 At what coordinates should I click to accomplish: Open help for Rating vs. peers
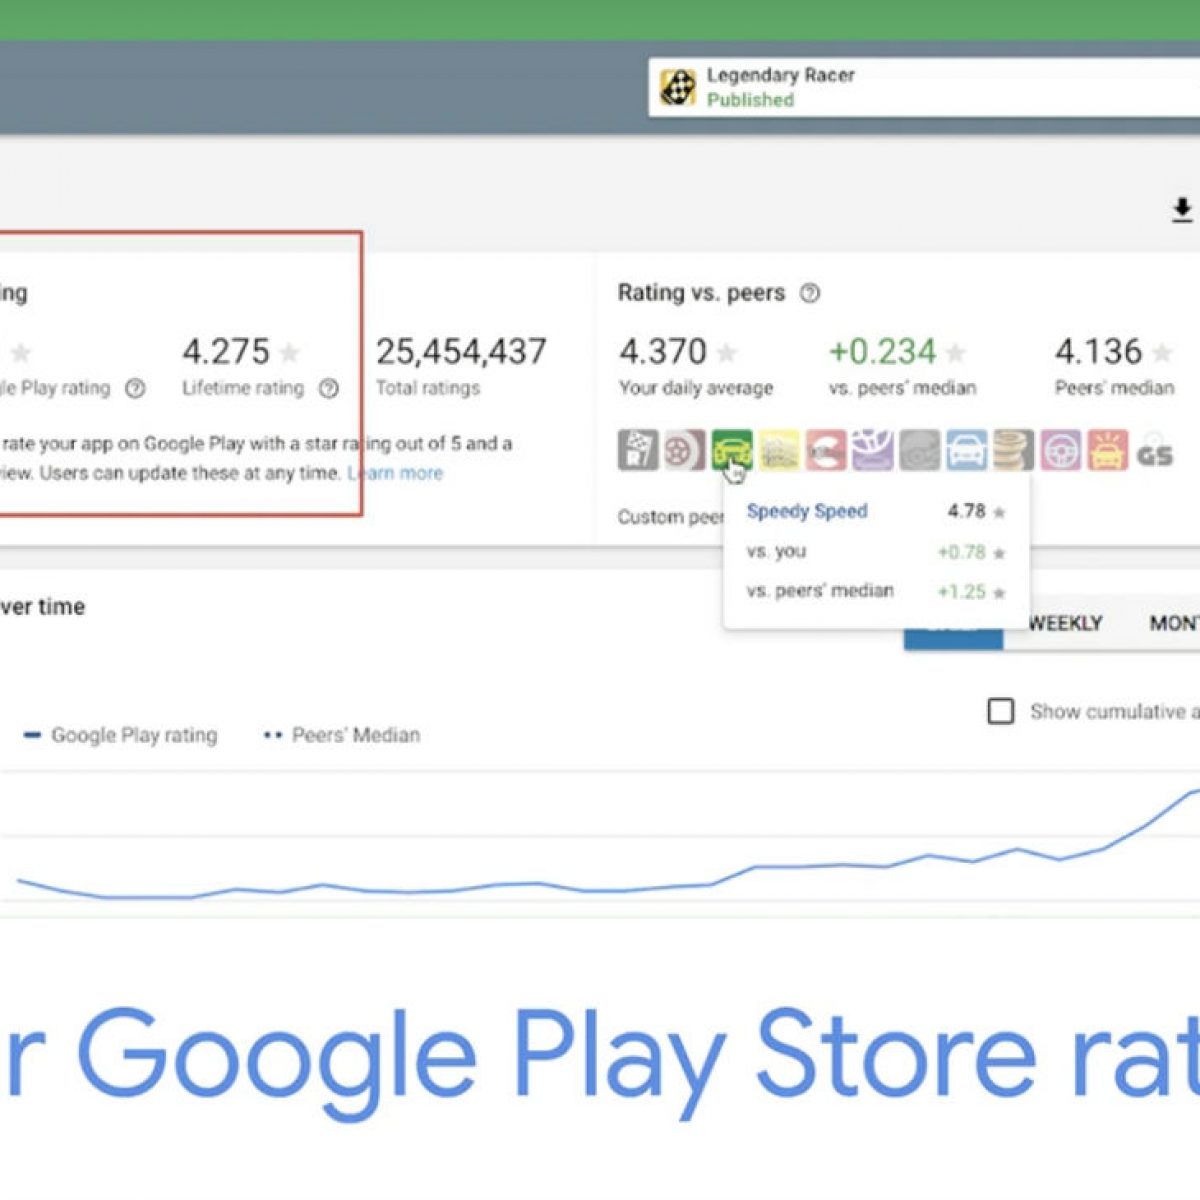(x=810, y=293)
